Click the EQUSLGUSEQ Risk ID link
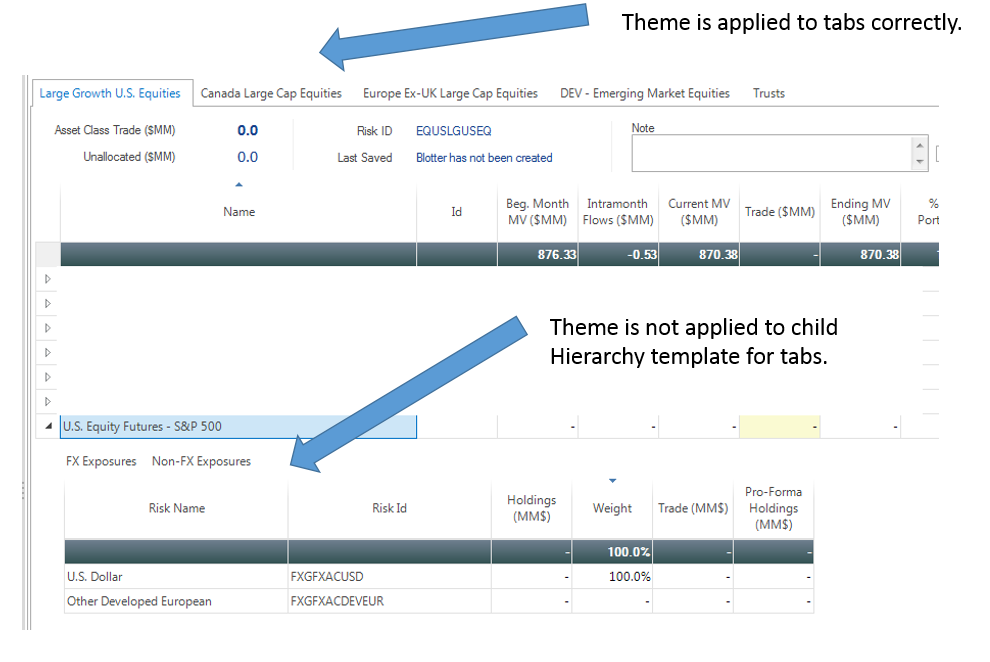This screenshot has width=990, height=662. (x=453, y=131)
